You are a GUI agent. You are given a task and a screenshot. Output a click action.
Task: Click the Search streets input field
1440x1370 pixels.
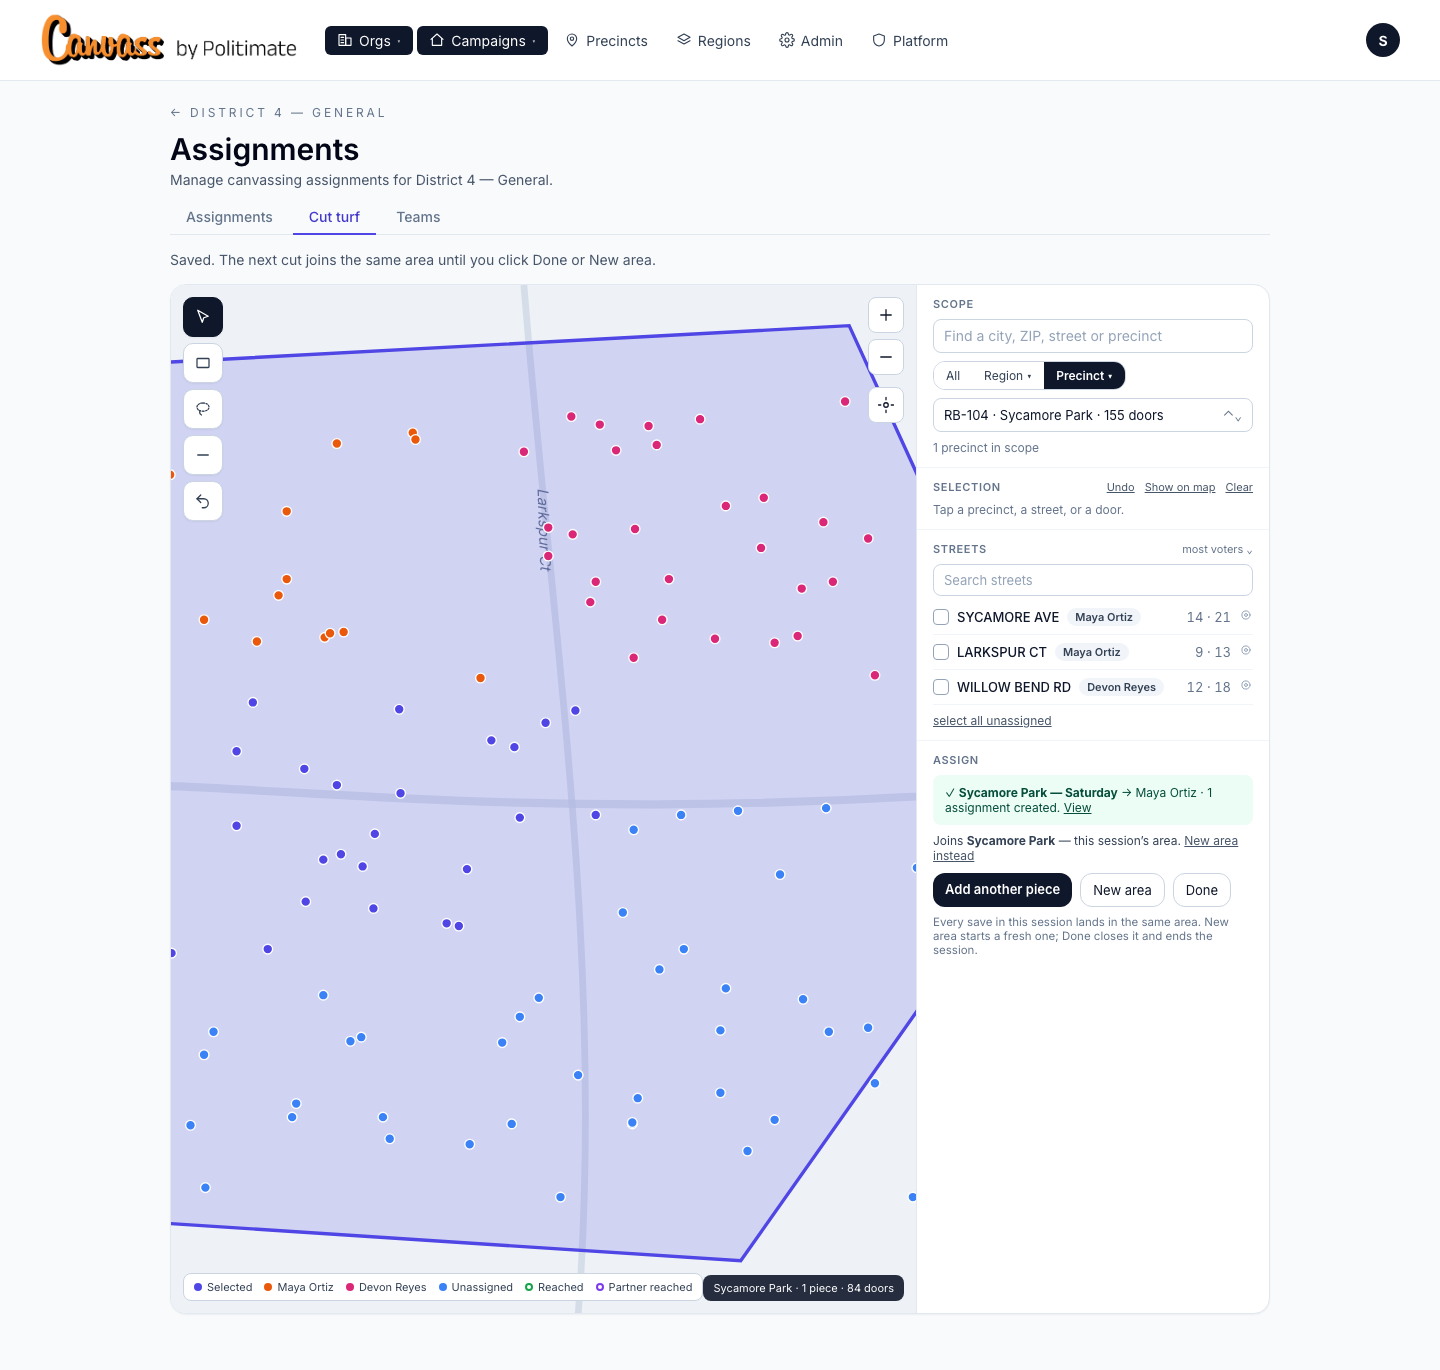[x=1092, y=580]
